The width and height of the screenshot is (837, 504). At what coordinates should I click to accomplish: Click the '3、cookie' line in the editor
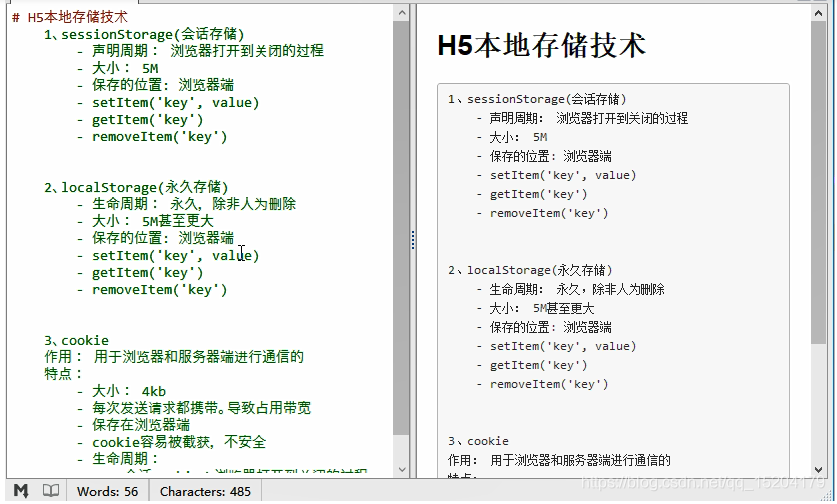(x=76, y=341)
